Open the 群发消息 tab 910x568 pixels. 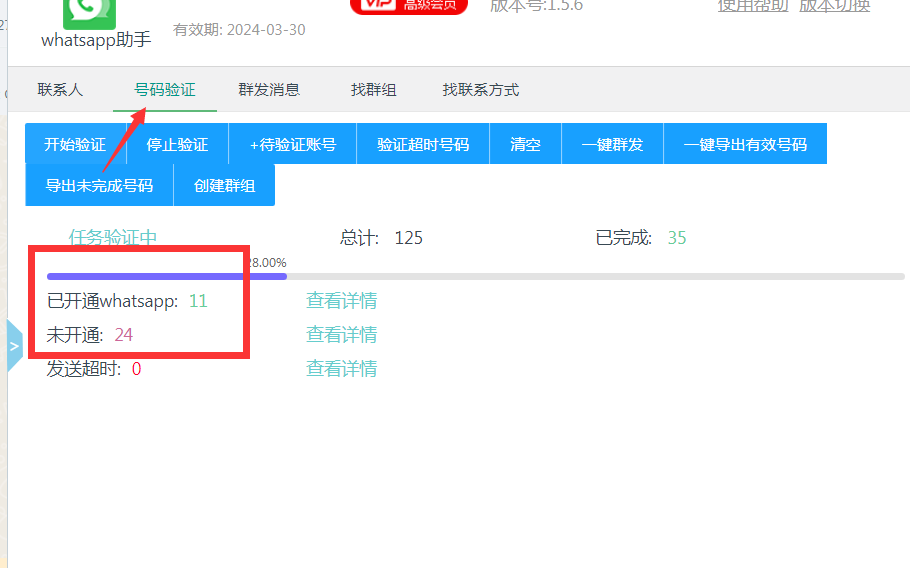(269, 90)
